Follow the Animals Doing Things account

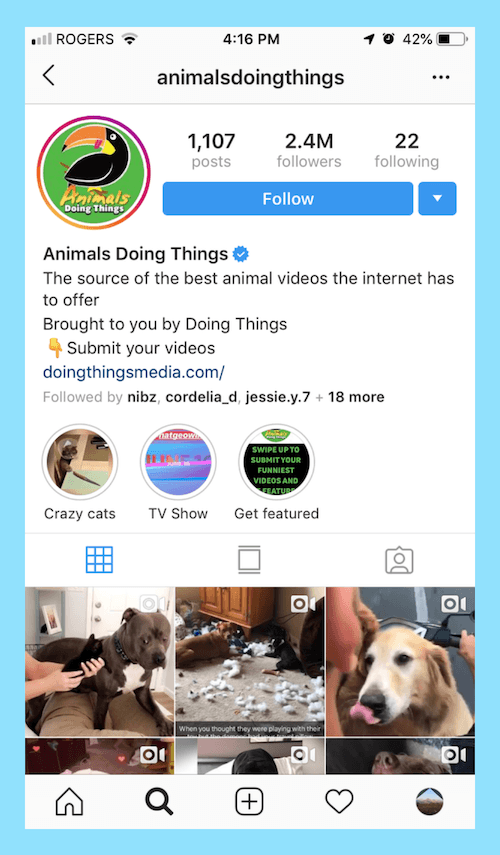[x=288, y=198]
